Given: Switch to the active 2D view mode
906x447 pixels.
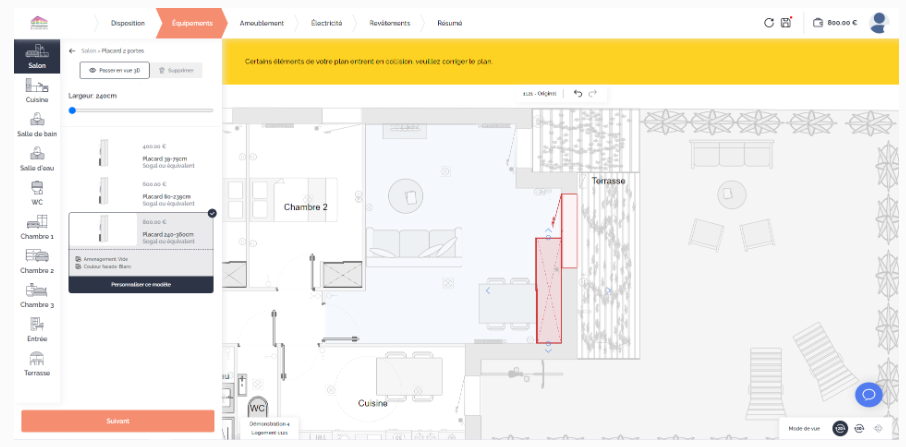Looking at the screenshot, I should (x=840, y=429).
